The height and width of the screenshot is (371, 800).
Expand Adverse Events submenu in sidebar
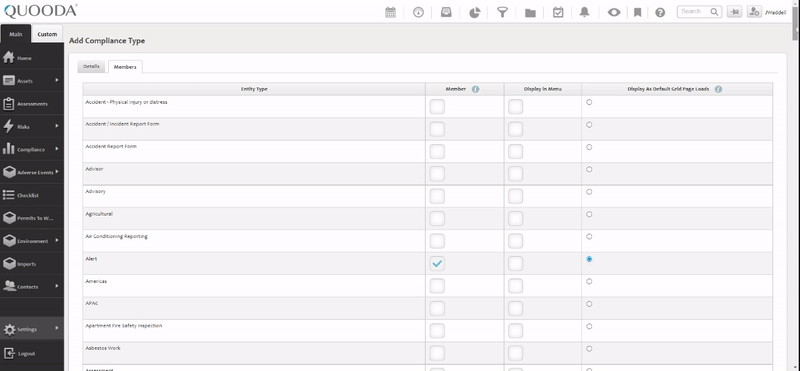[x=57, y=171]
